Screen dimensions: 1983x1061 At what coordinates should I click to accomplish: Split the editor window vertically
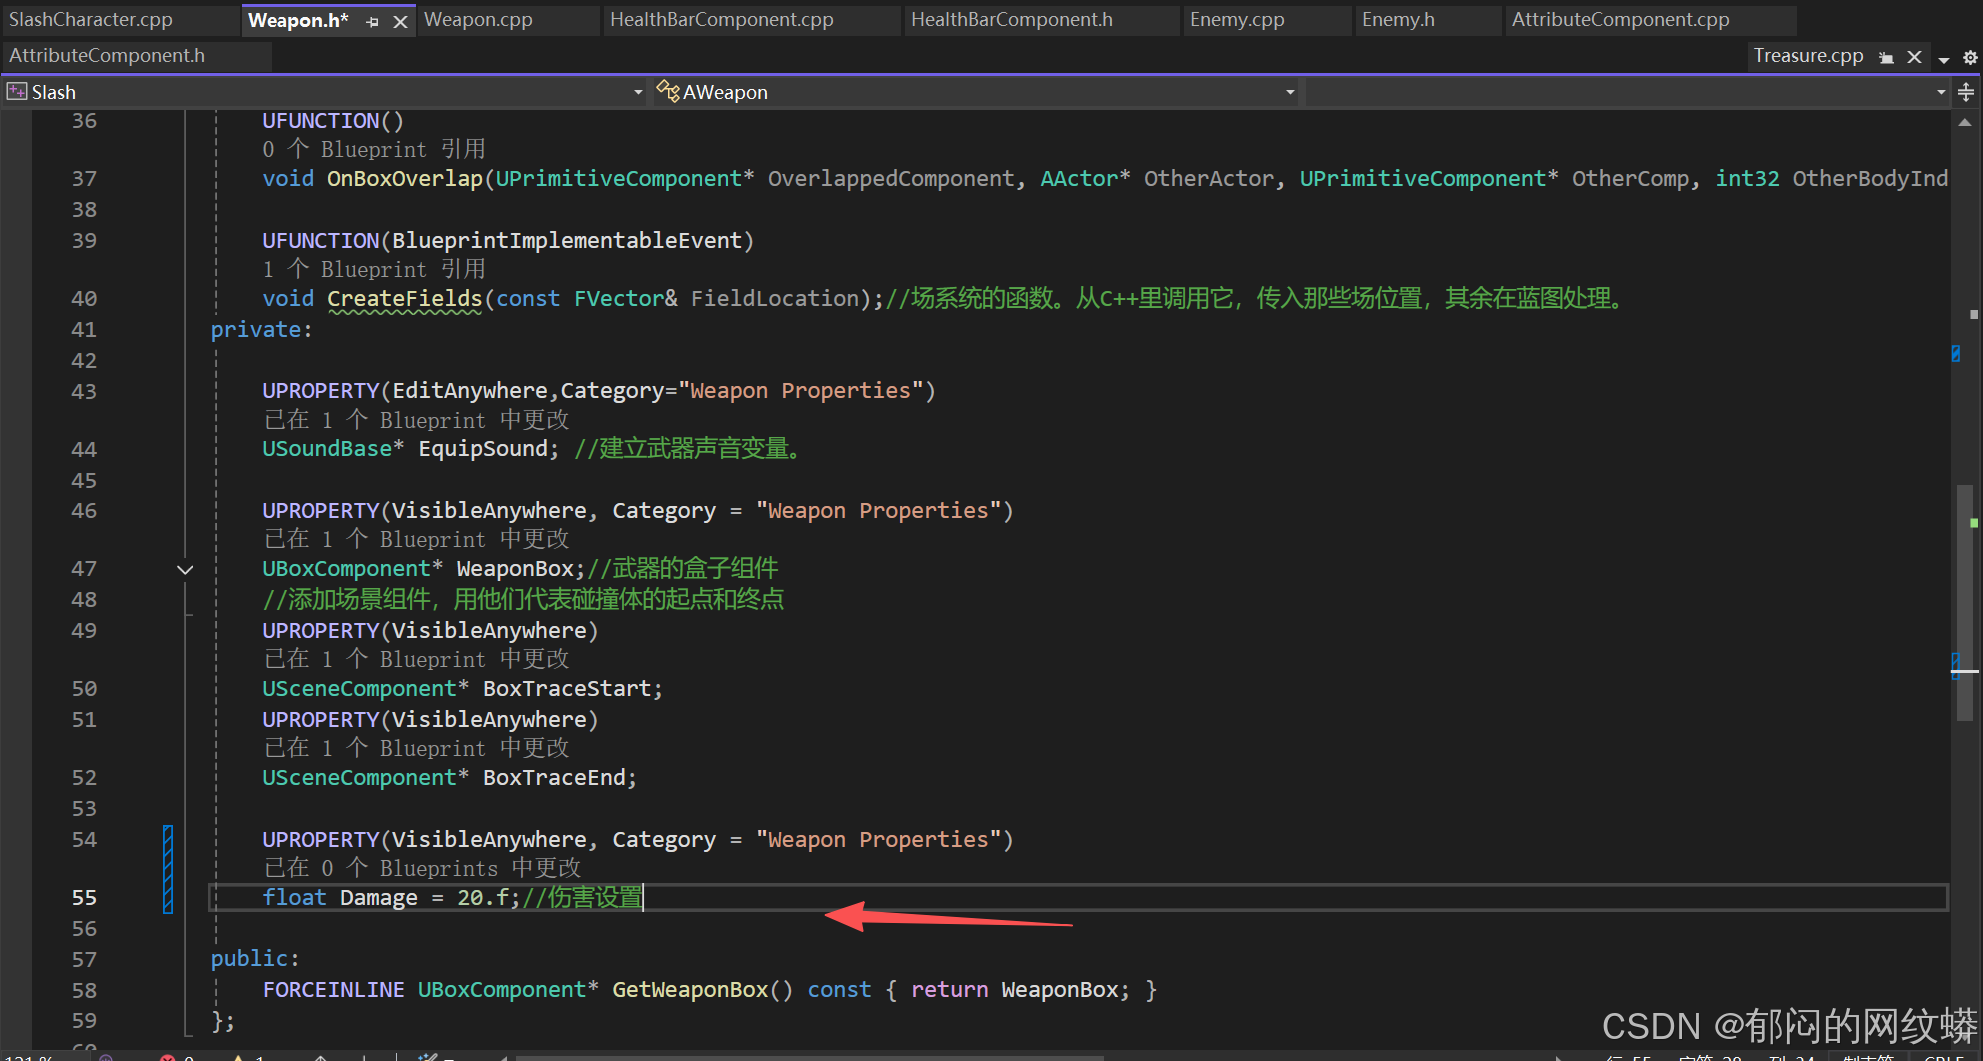pyautogui.click(x=1966, y=92)
